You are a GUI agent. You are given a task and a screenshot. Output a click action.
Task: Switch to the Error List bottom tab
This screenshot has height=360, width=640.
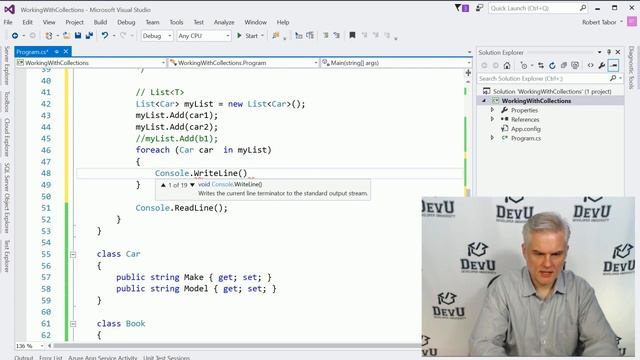click(x=51, y=357)
